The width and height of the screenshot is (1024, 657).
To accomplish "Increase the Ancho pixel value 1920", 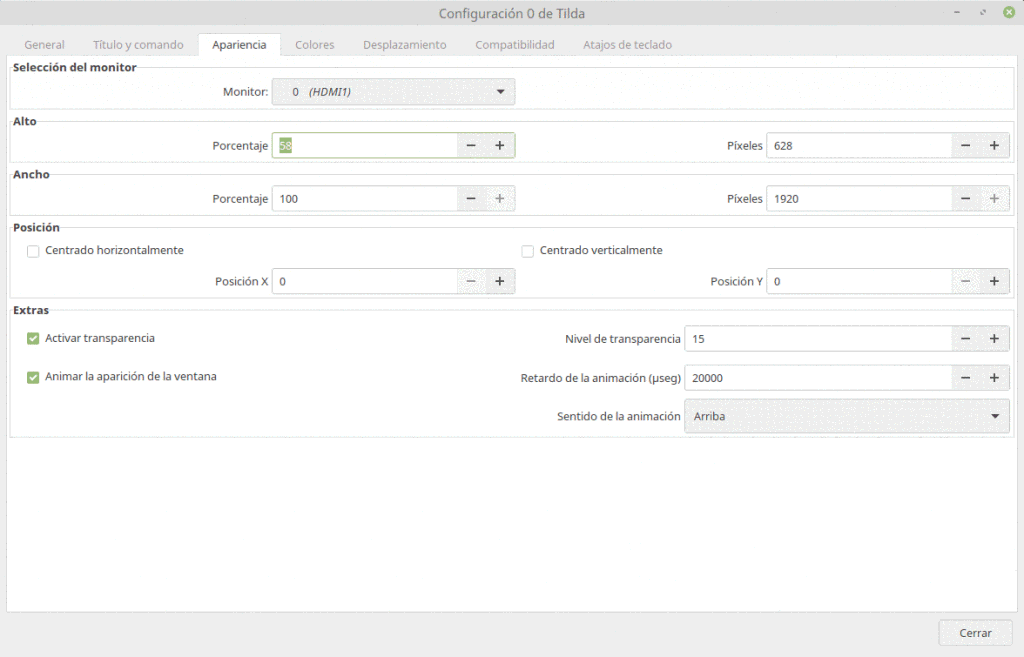I will (994, 198).
